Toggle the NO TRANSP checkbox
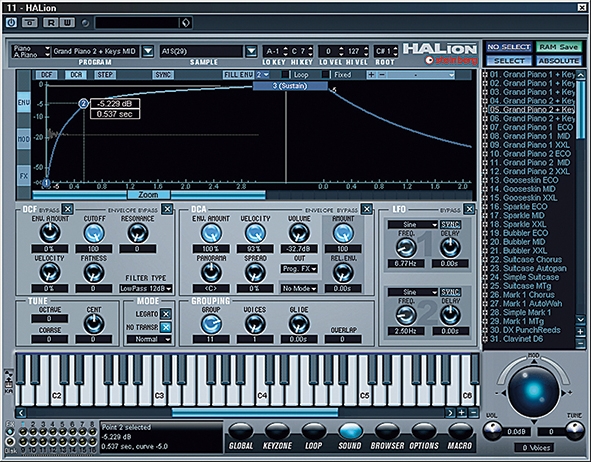The height and width of the screenshot is (462, 591). click(x=166, y=327)
